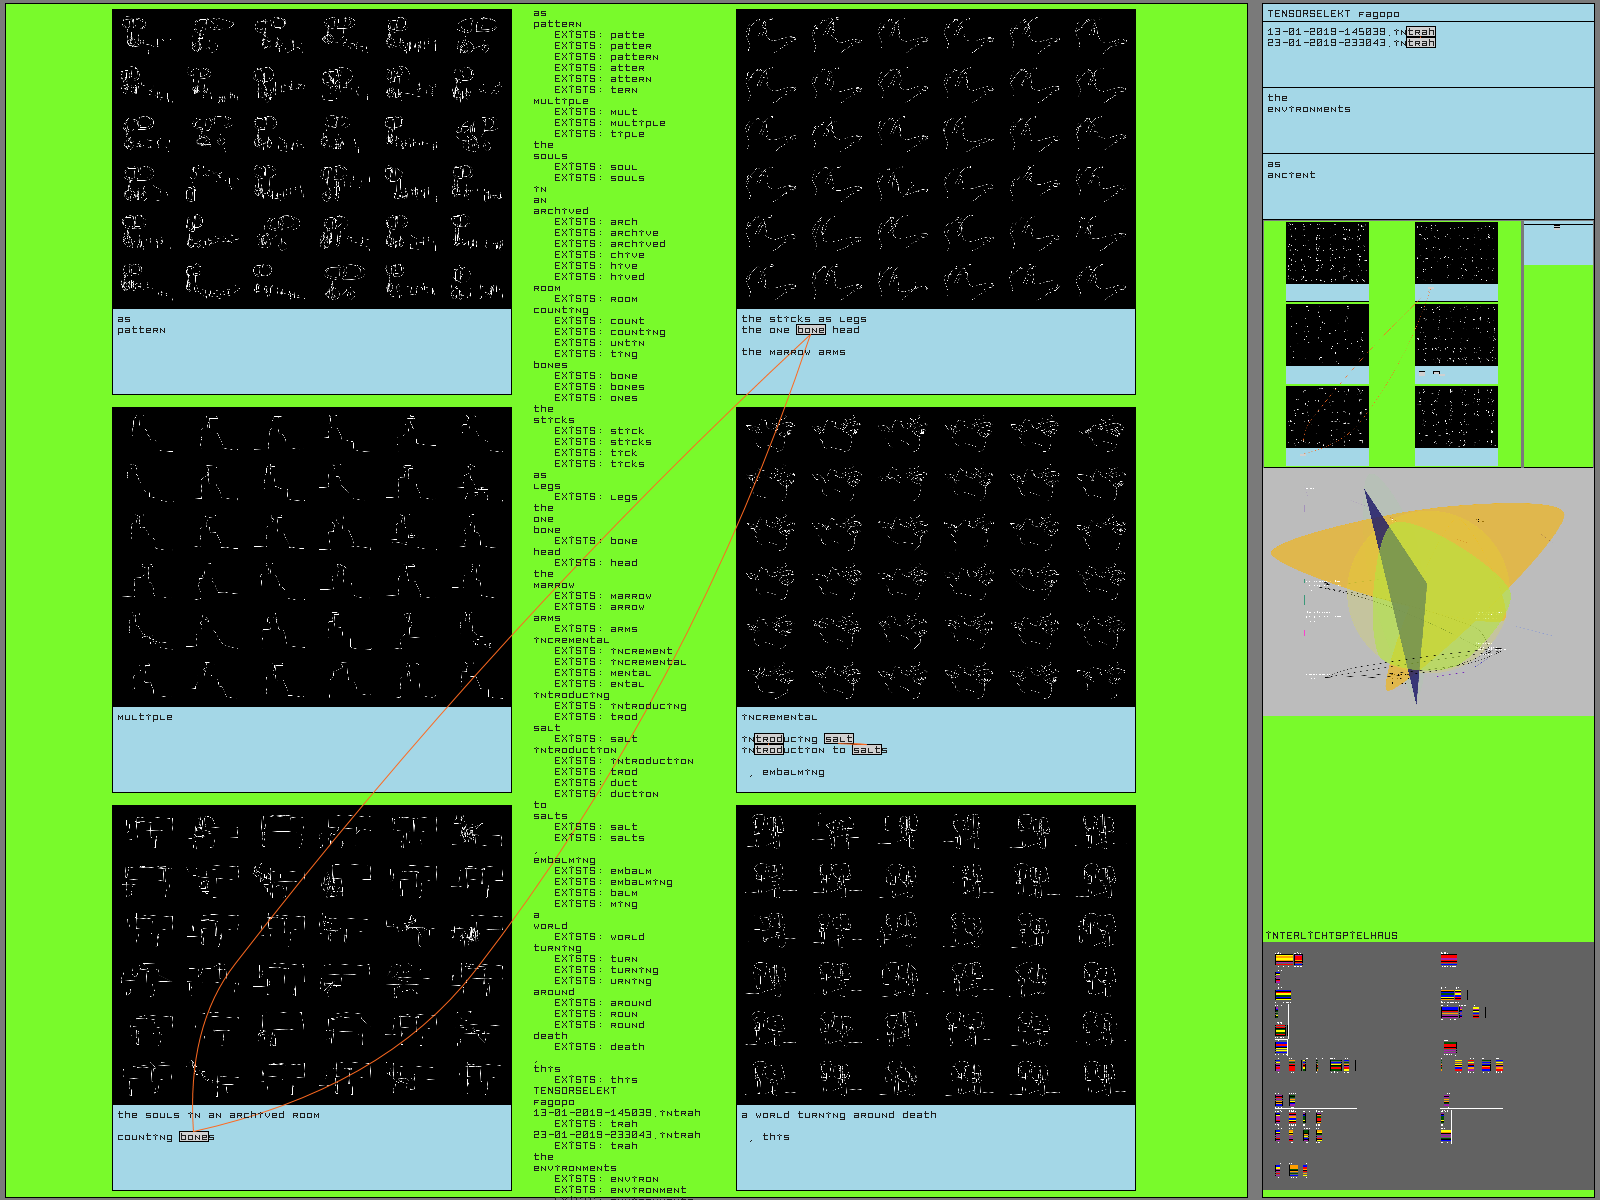Select the 'multiple' image grid panel

(x=312, y=556)
